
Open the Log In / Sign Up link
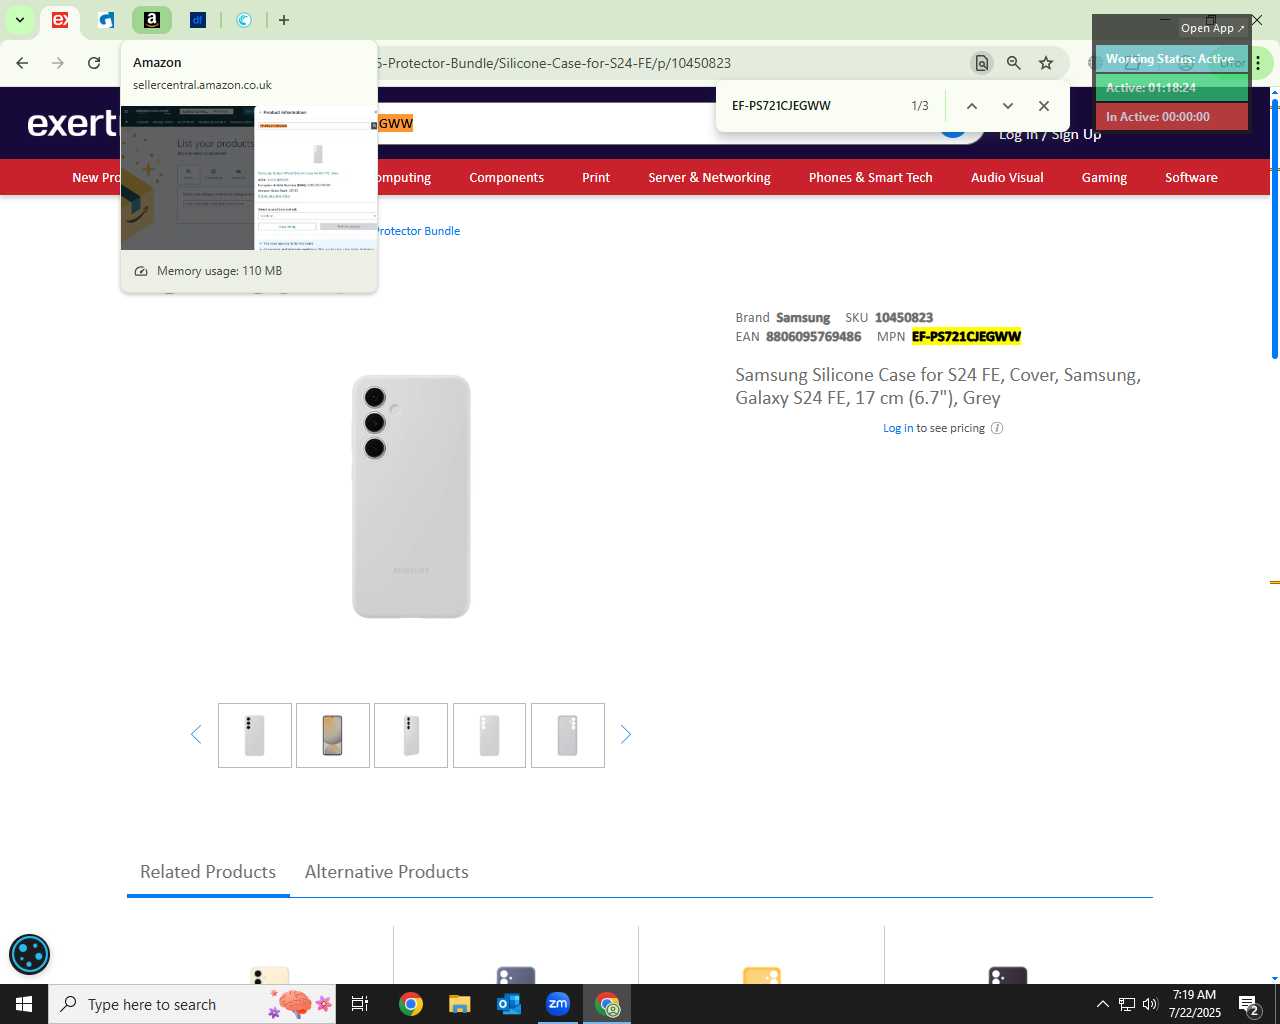(1050, 135)
